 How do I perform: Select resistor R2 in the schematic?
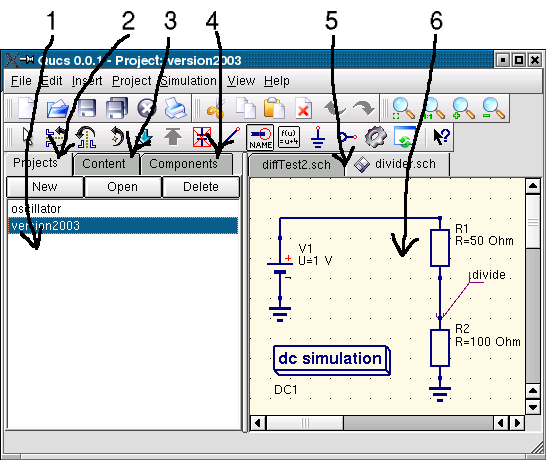point(440,348)
